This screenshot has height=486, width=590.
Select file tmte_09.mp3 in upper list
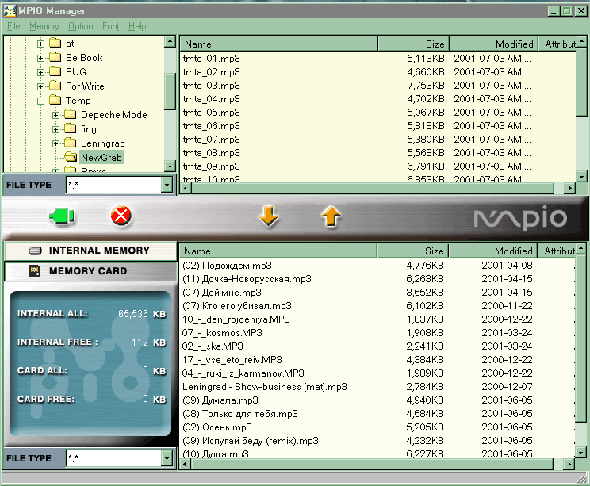[x=211, y=166]
